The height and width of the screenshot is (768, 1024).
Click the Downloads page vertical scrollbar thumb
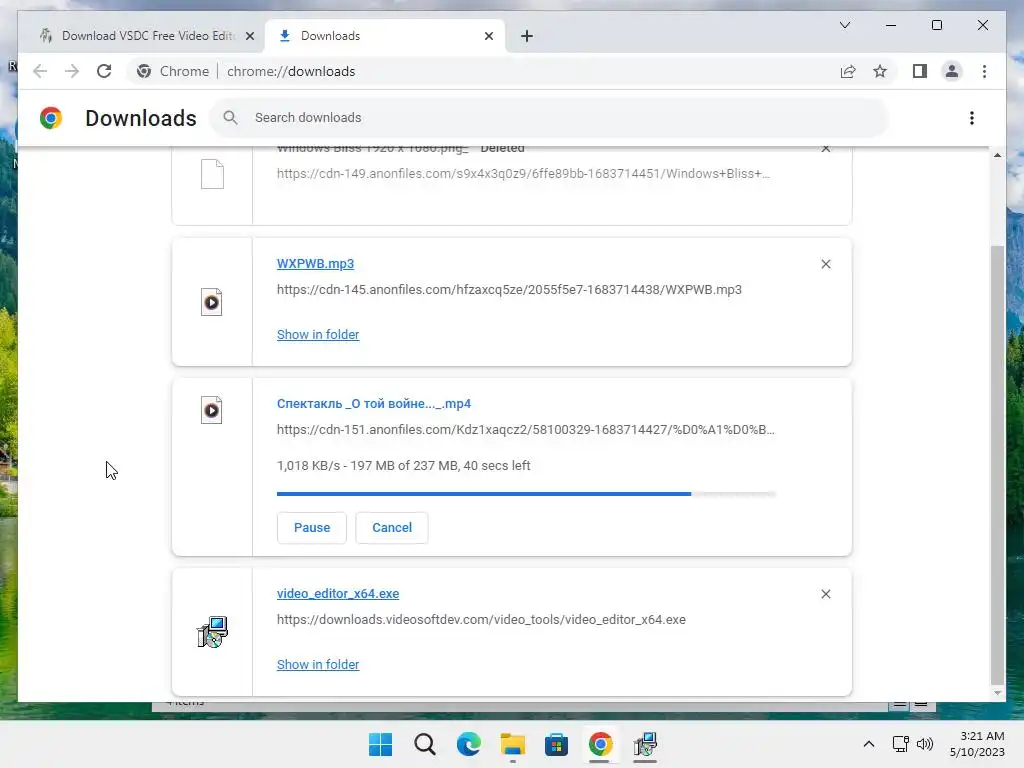pos(997,464)
